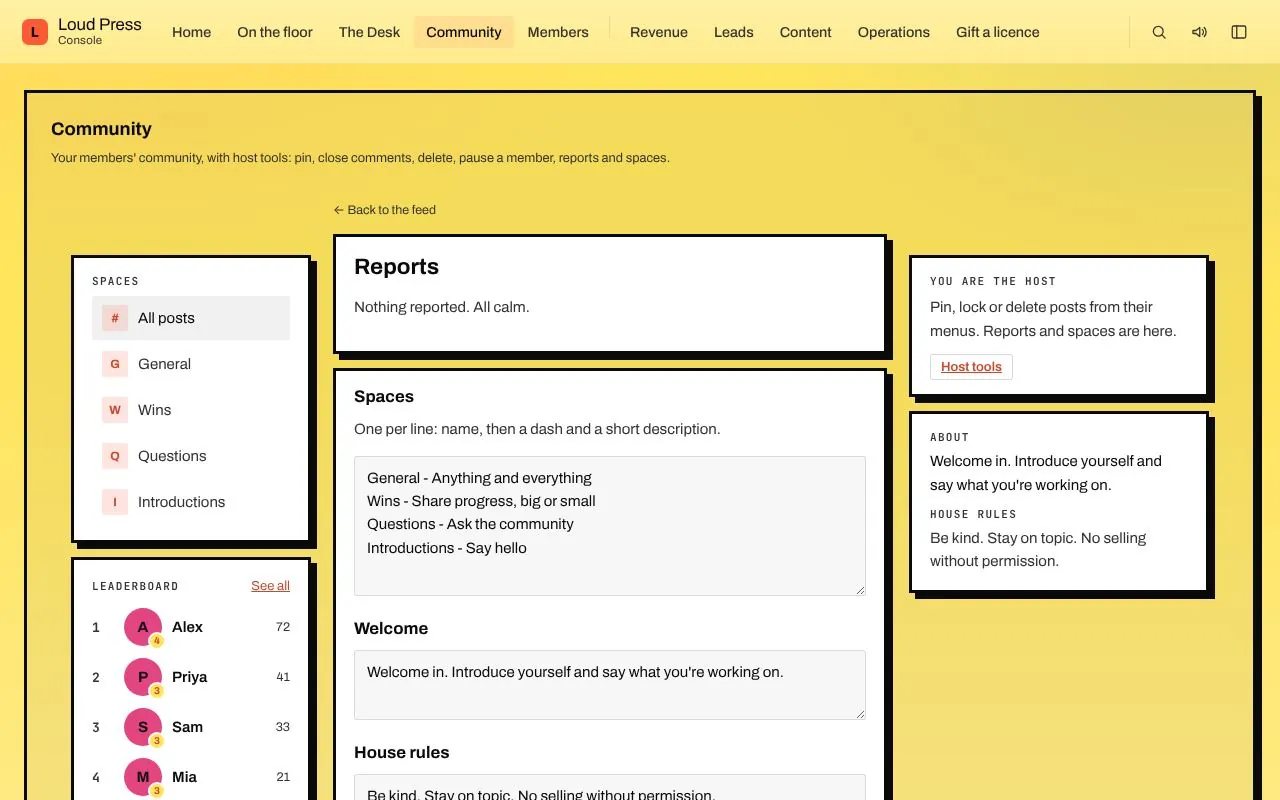Open the Content nav item
The width and height of the screenshot is (1280, 800).
[x=806, y=32]
